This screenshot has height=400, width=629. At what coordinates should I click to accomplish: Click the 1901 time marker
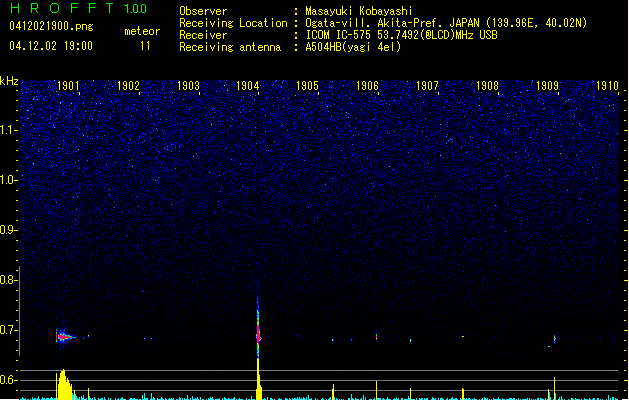click(x=69, y=87)
